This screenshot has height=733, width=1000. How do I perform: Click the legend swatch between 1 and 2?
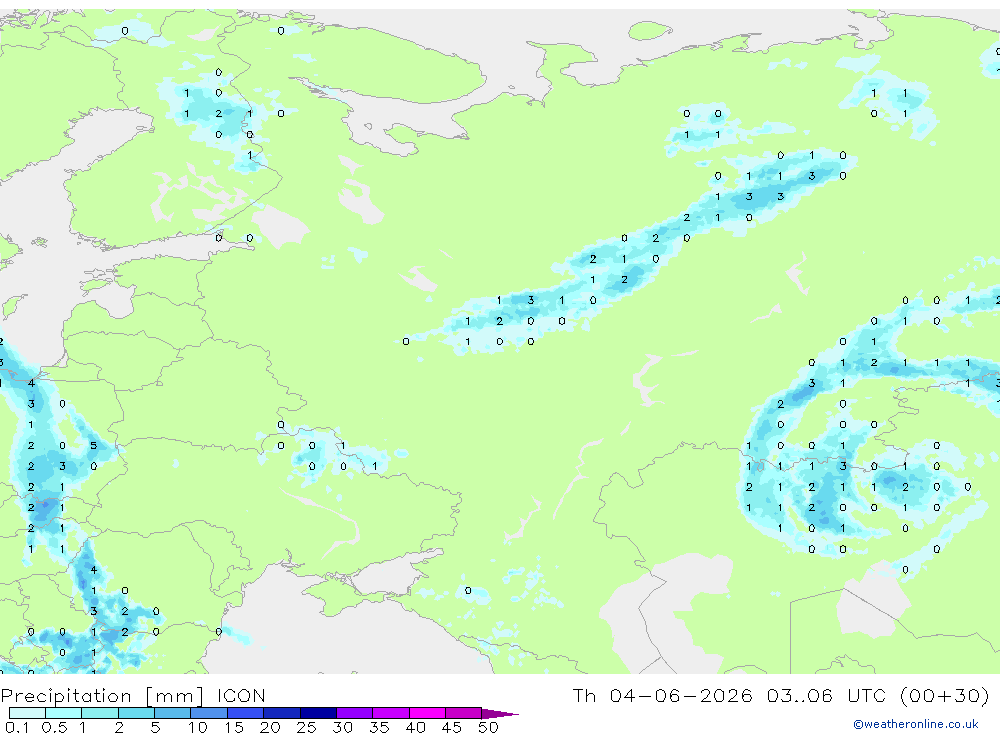coord(100,713)
